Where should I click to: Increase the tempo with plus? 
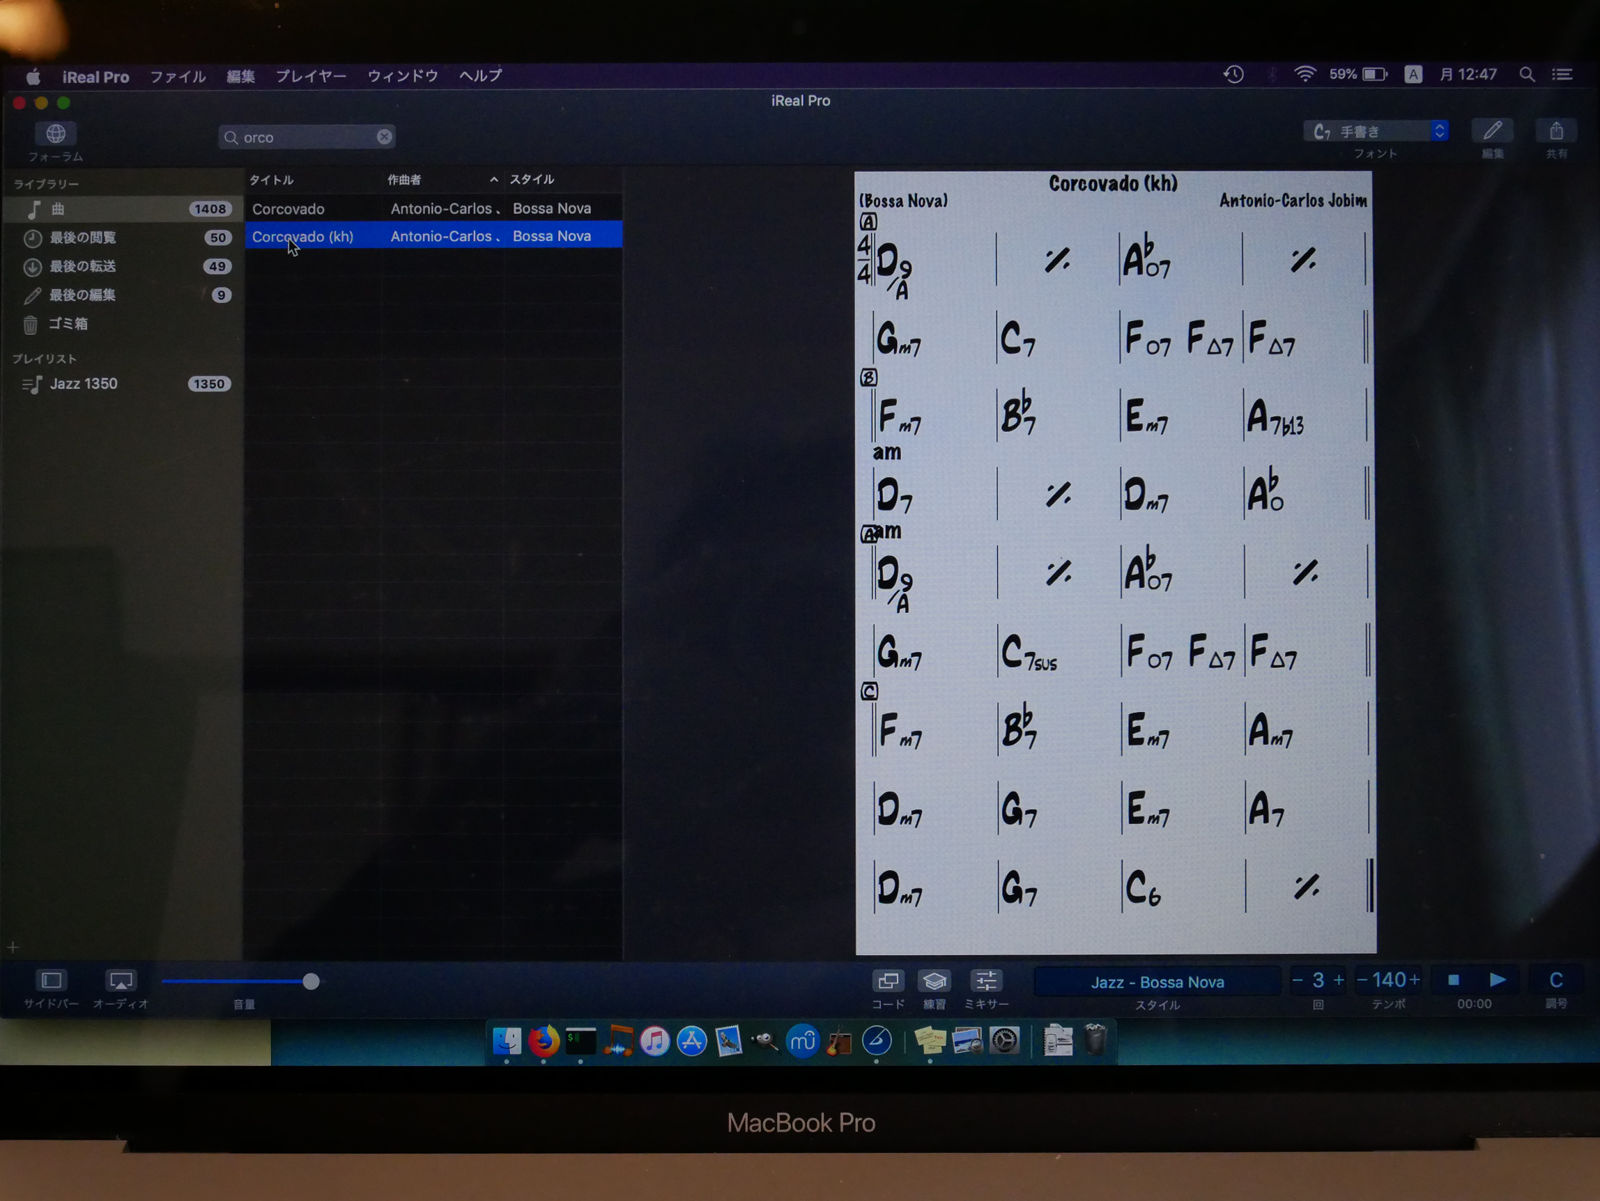tap(1414, 980)
